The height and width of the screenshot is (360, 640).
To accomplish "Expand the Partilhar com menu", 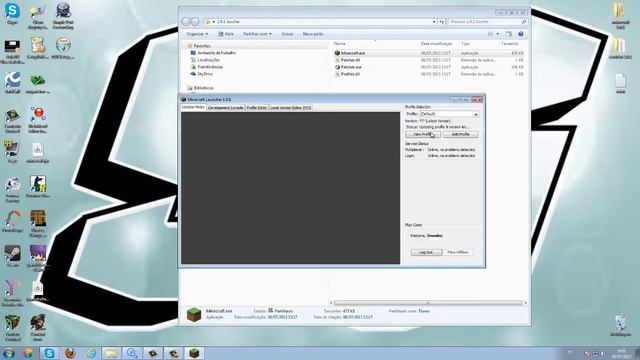I will tap(257, 34).
